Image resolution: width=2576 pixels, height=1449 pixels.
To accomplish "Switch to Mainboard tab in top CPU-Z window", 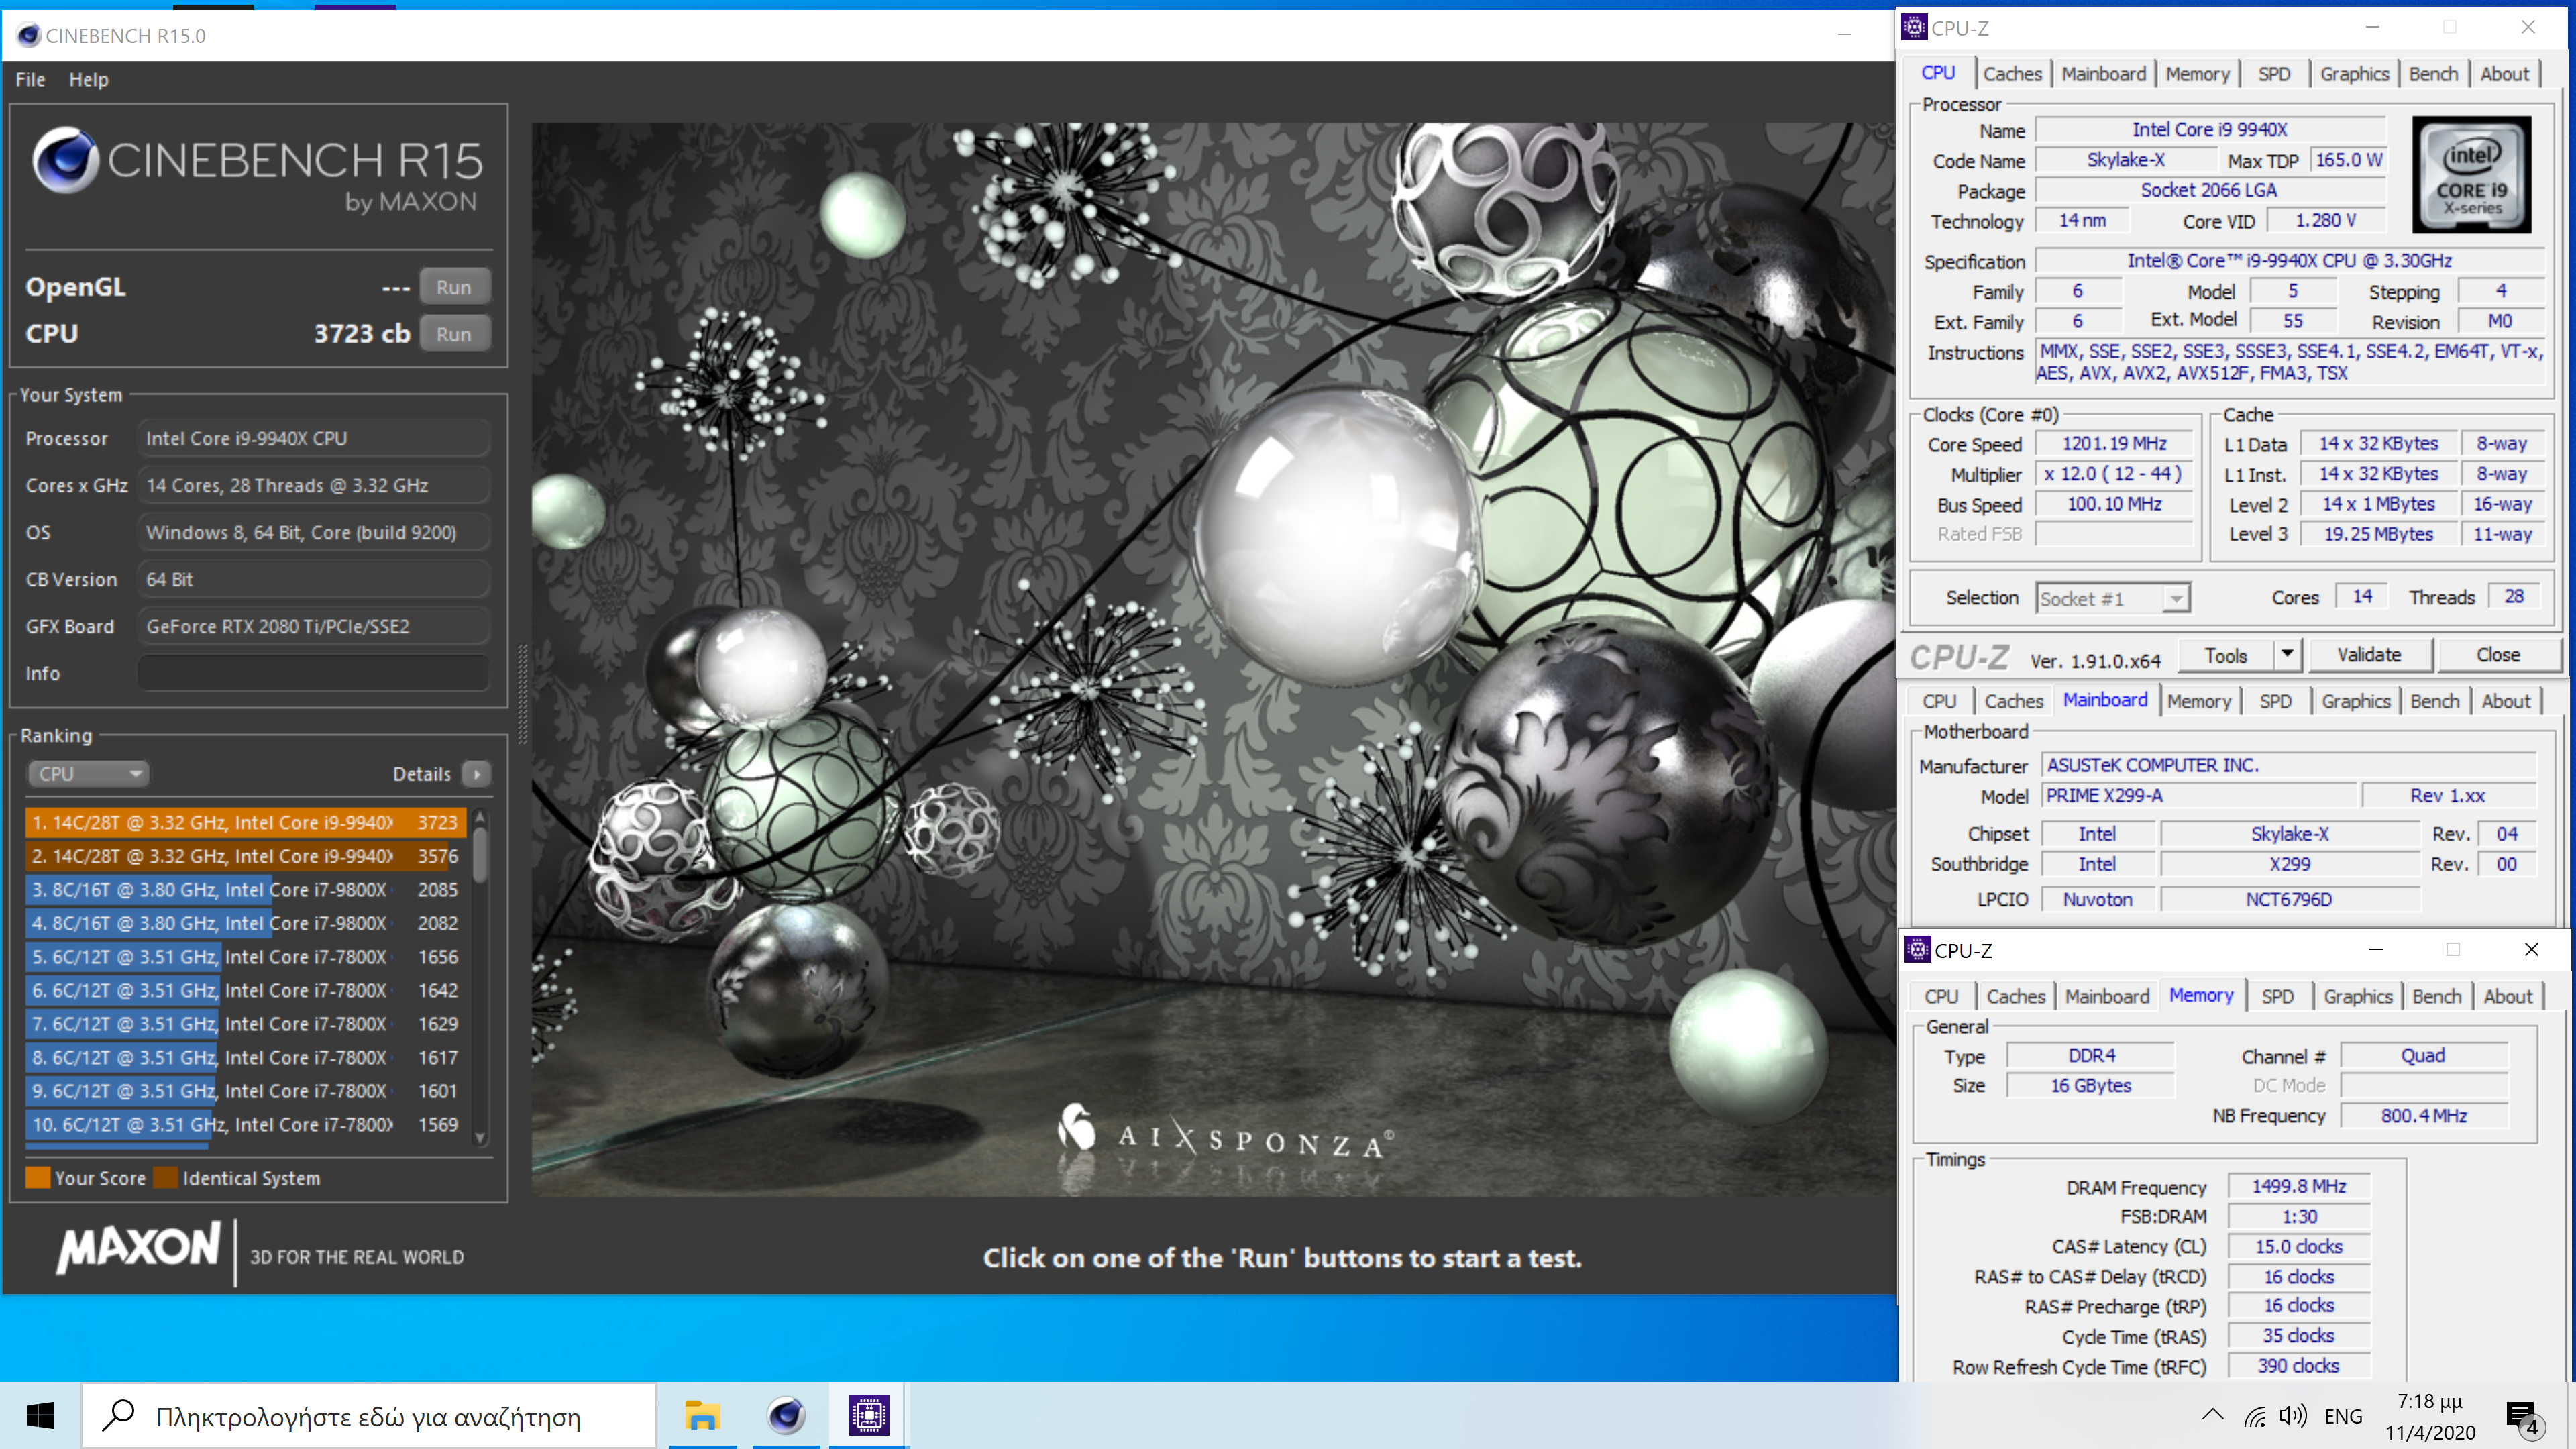I will click(2103, 74).
